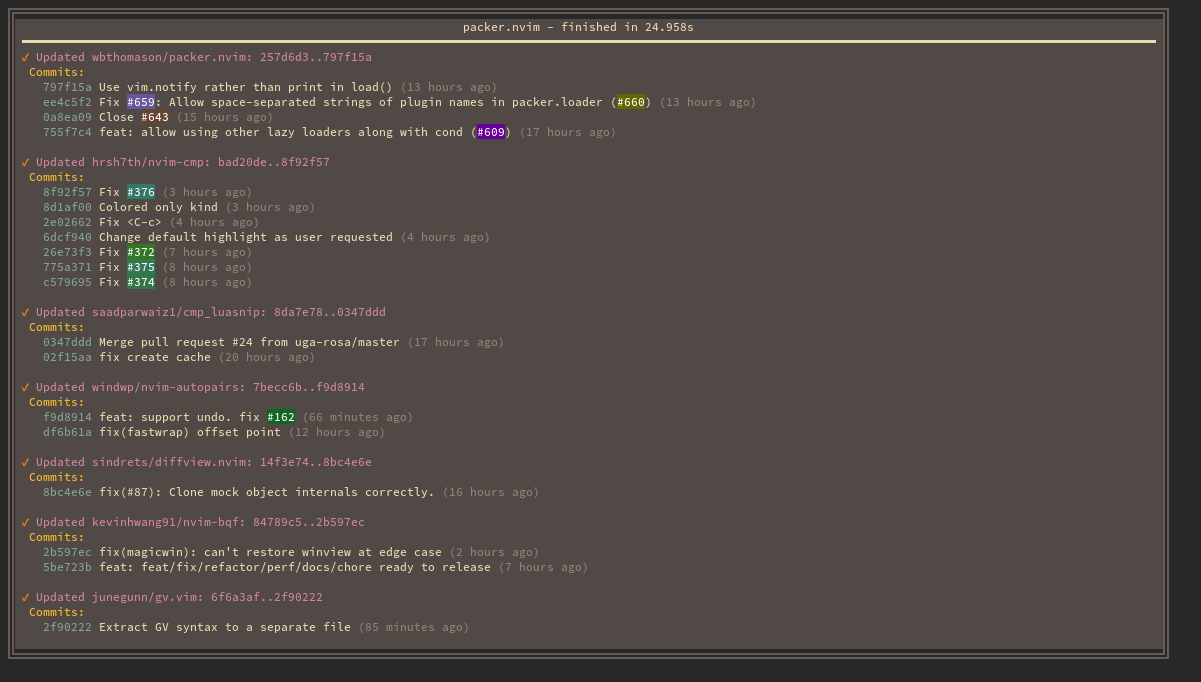The image size is (1201, 682).
Task: Click the checkmark beside sindrets/diffview.nvim
Action: click(x=25, y=462)
